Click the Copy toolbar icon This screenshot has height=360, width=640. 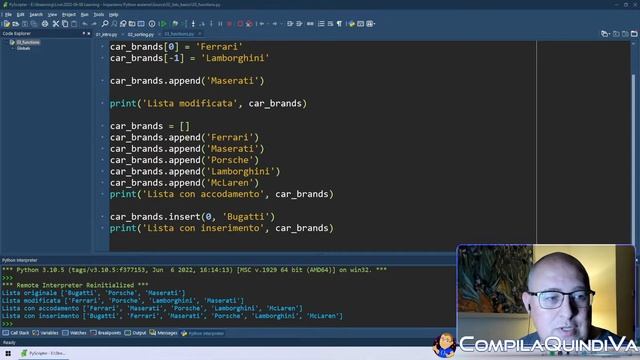pyautogui.click(x=65, y=24)
